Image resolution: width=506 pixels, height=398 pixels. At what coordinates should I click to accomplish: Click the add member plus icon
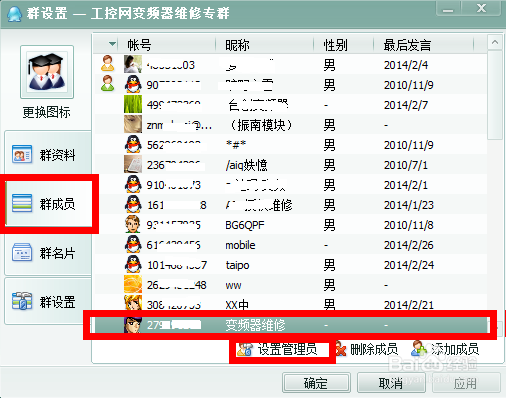pyautogui.click(x=419, y=349)
